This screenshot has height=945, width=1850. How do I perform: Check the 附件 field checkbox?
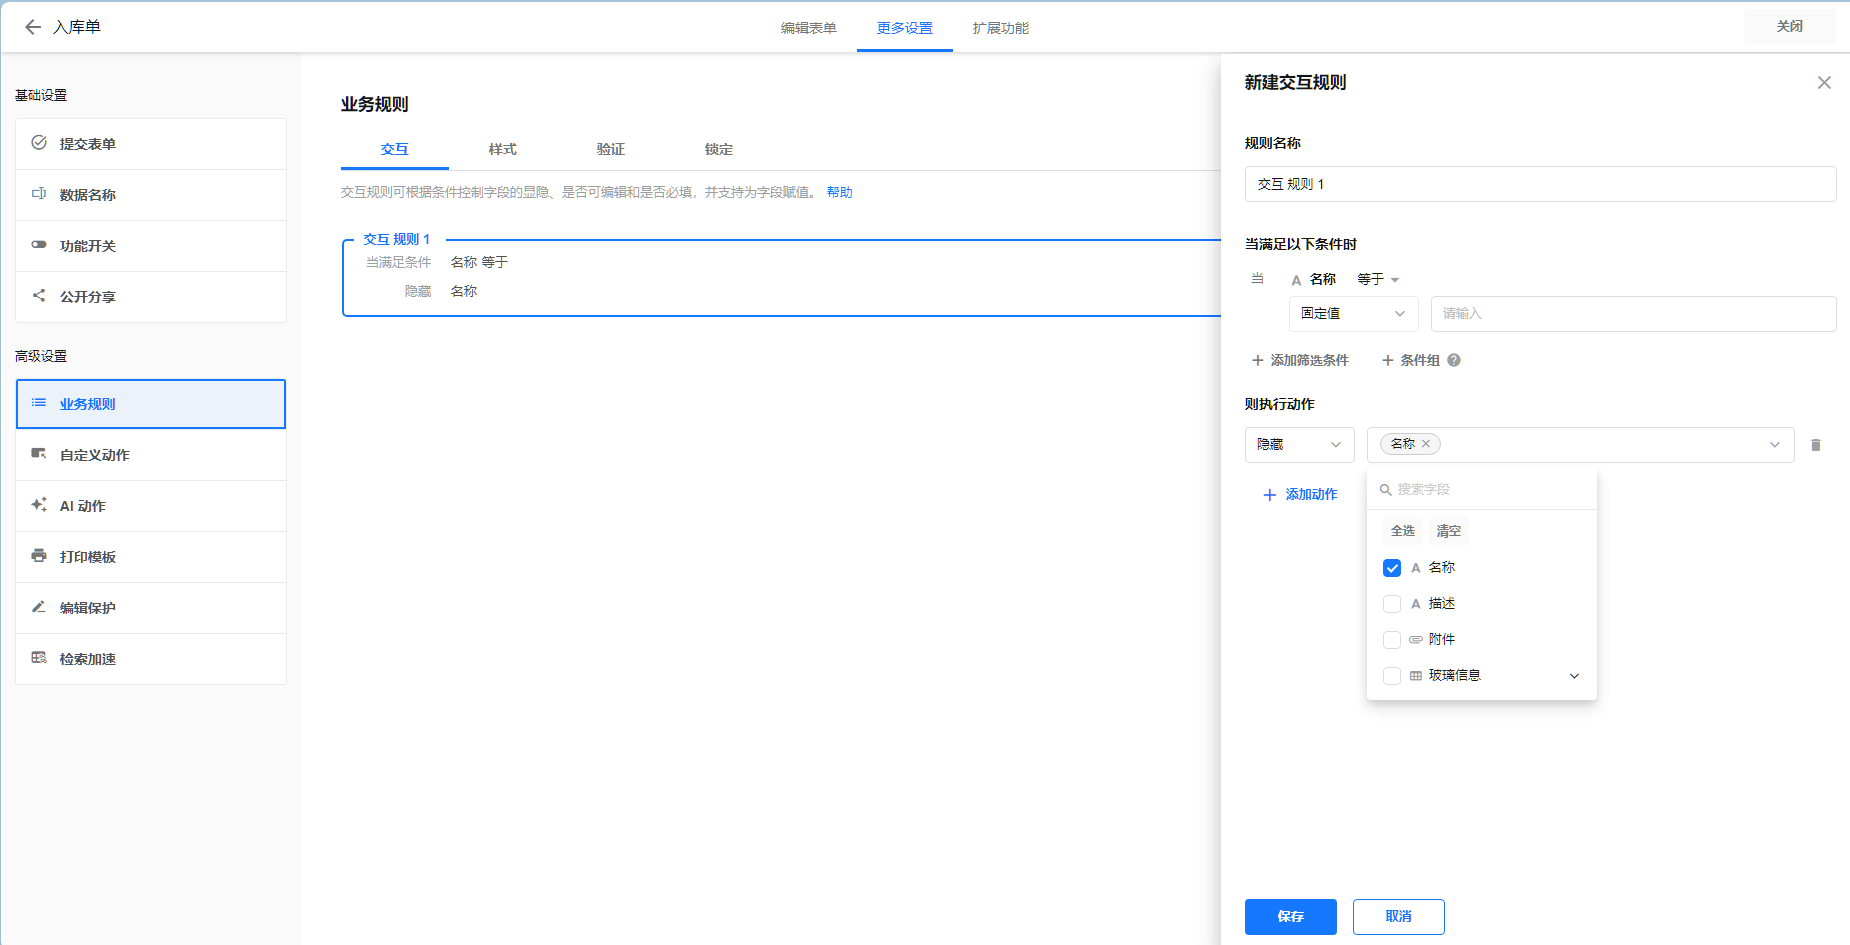[x=1392, y=640]
